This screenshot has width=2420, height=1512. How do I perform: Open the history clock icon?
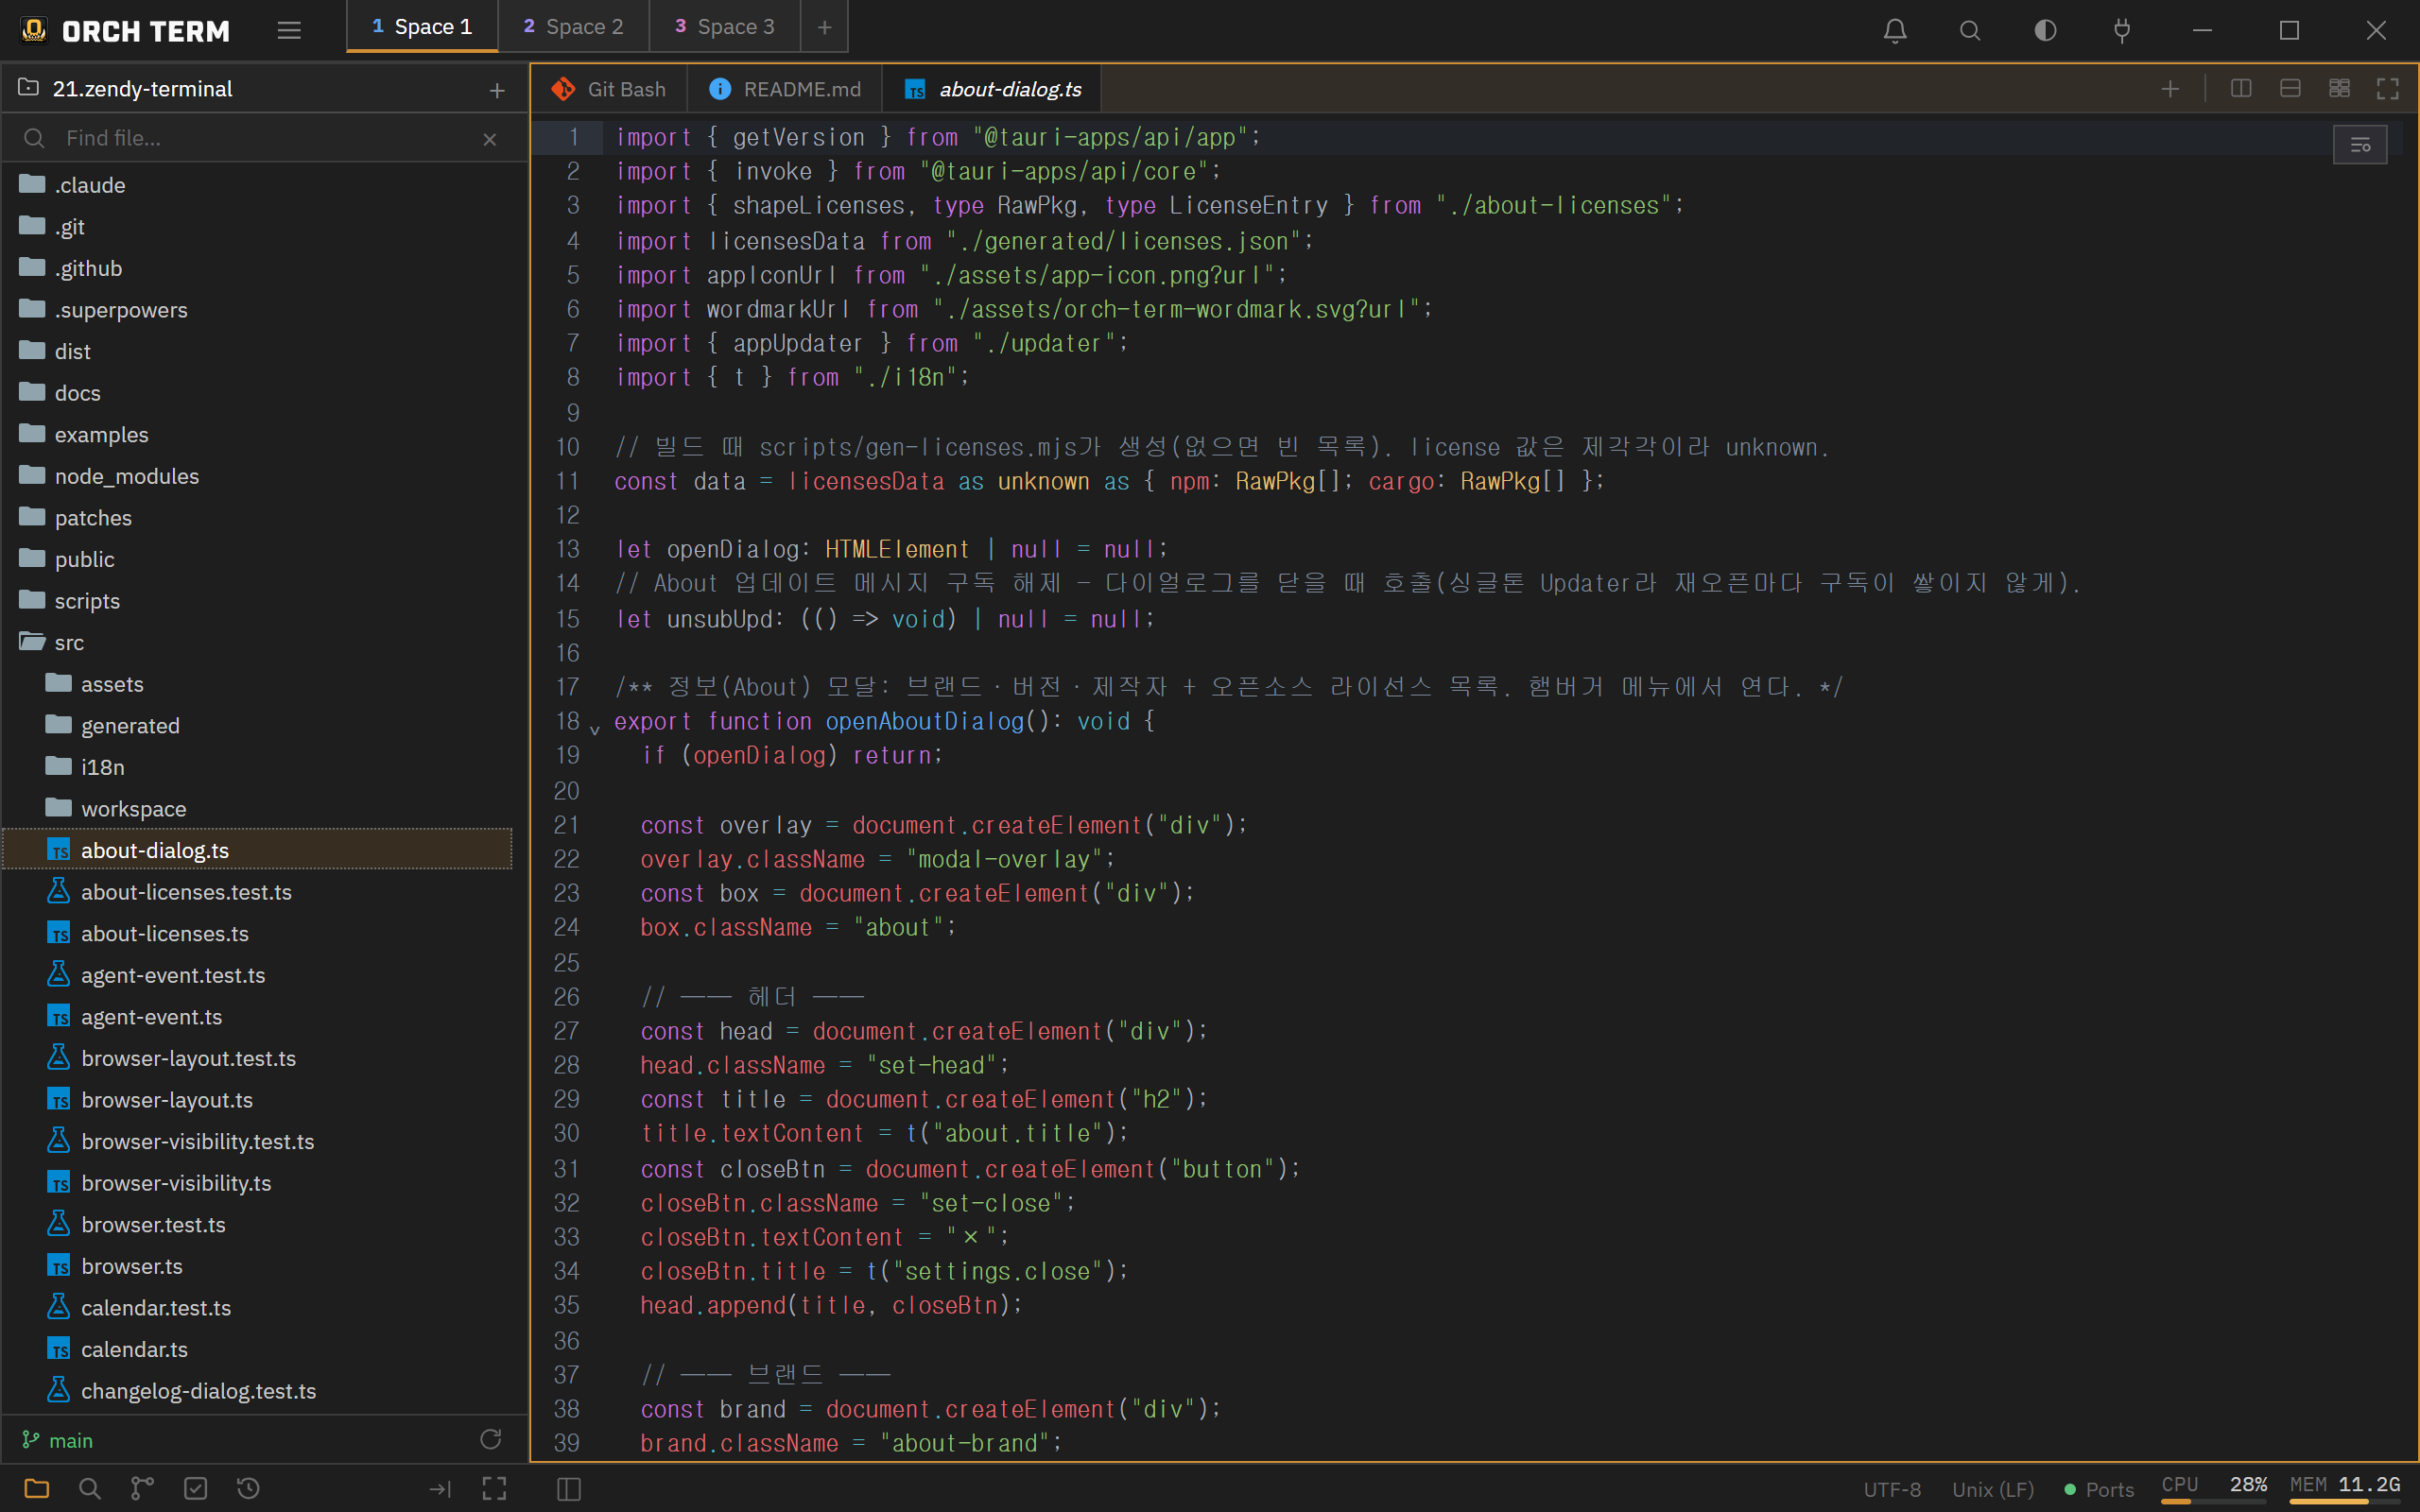(249, 1488)
